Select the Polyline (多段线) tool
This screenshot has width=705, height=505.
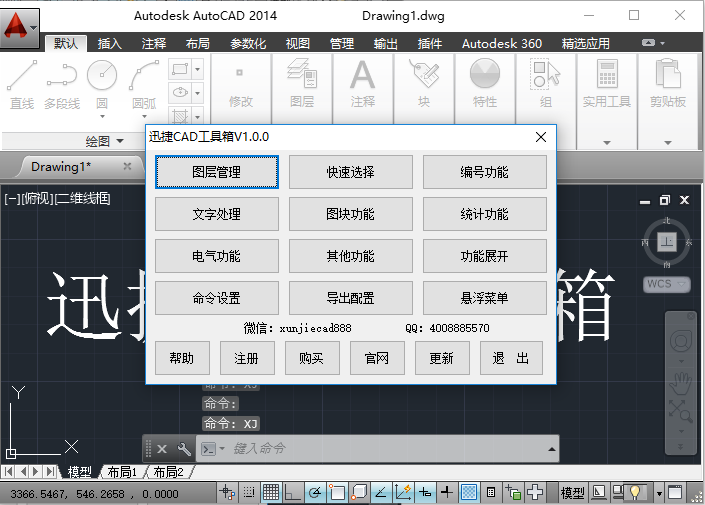[x=62, y=84]
